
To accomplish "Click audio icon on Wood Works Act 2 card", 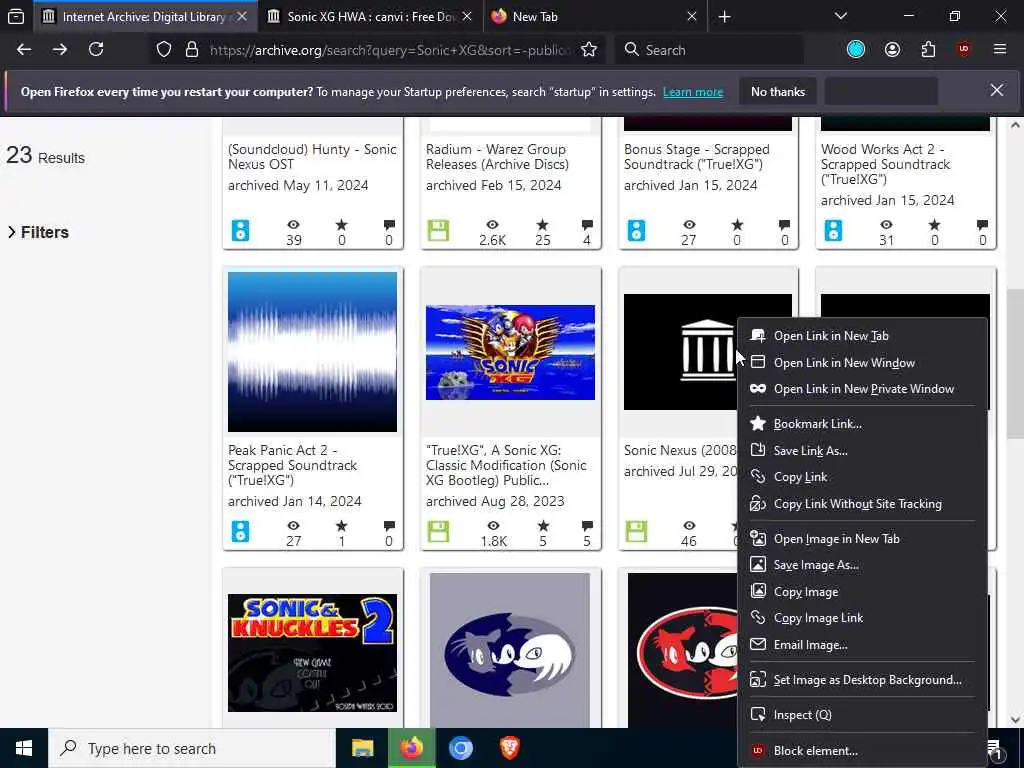I will [833, 231].
